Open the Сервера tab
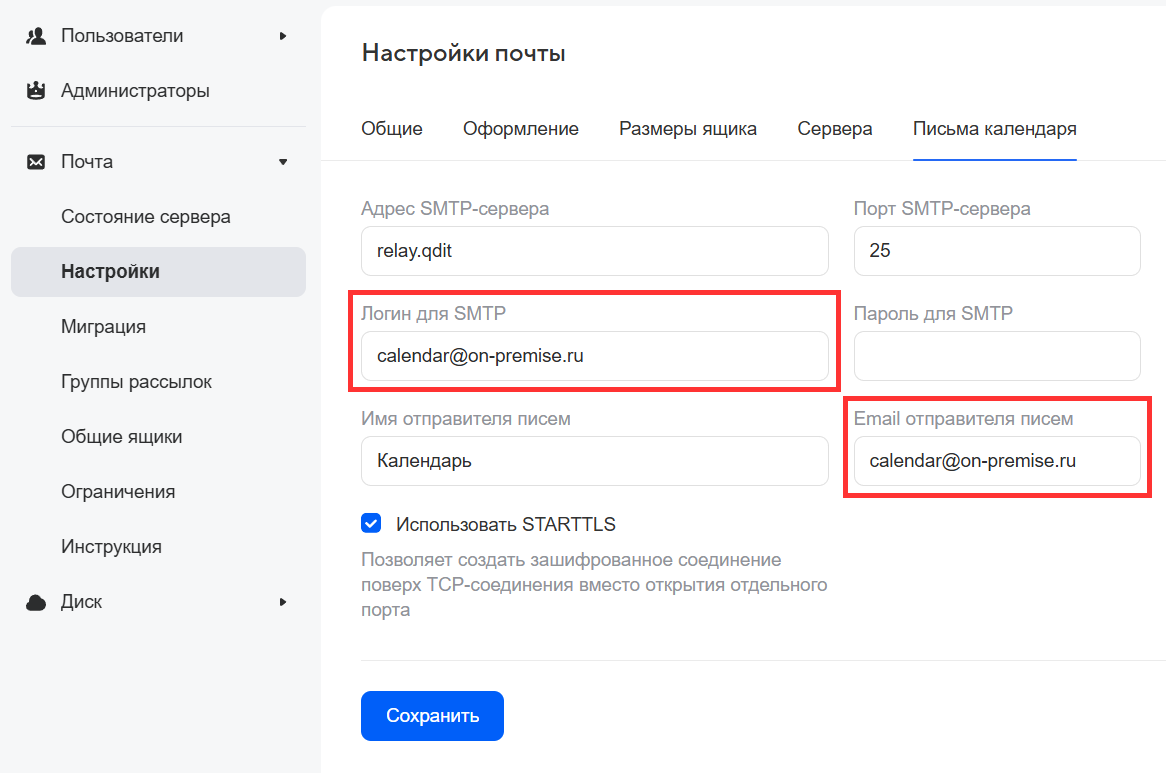This screenshot has height=773, width=1166. 834,129
